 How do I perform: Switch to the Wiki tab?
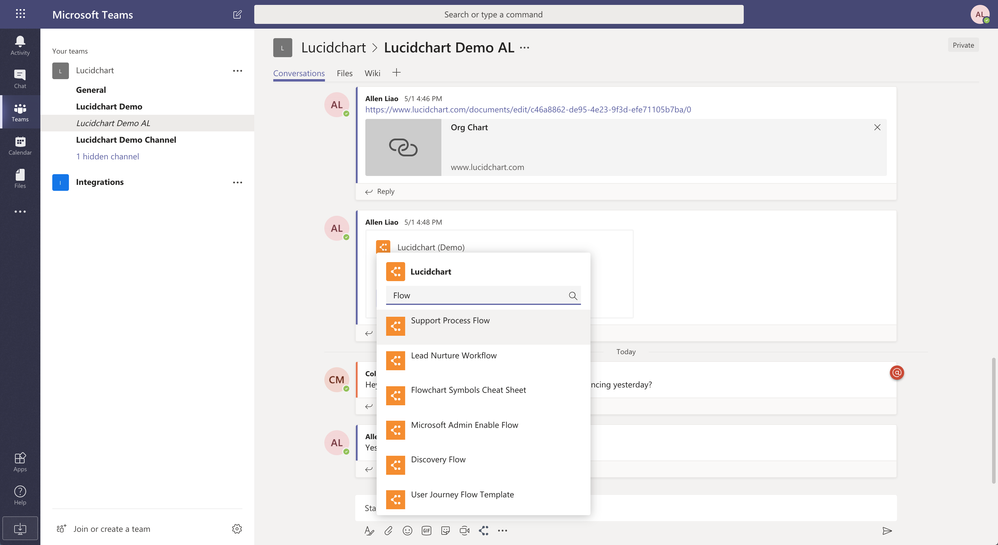372,73
